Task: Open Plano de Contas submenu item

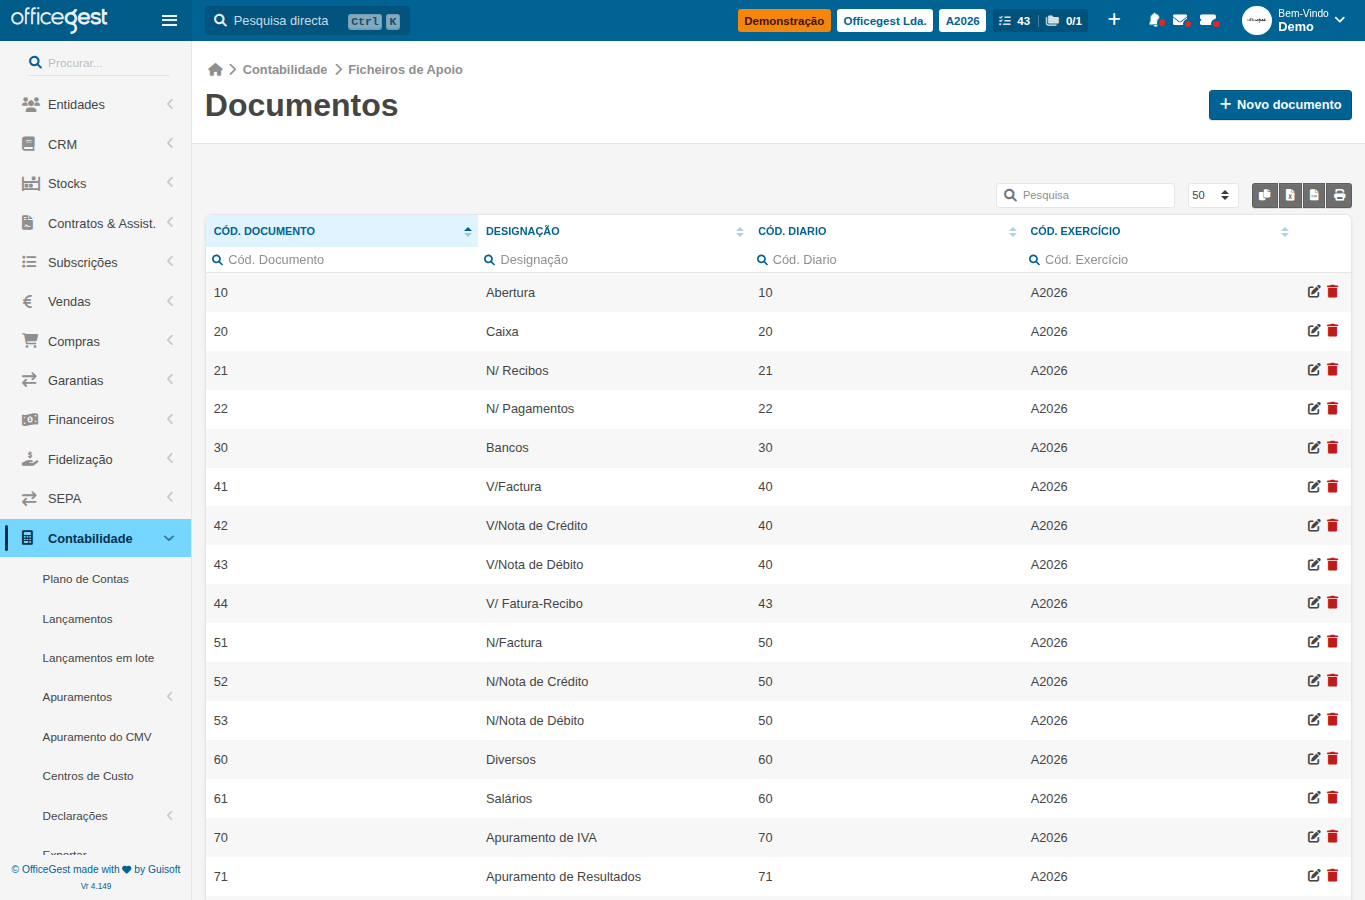Action: (85, 579)
